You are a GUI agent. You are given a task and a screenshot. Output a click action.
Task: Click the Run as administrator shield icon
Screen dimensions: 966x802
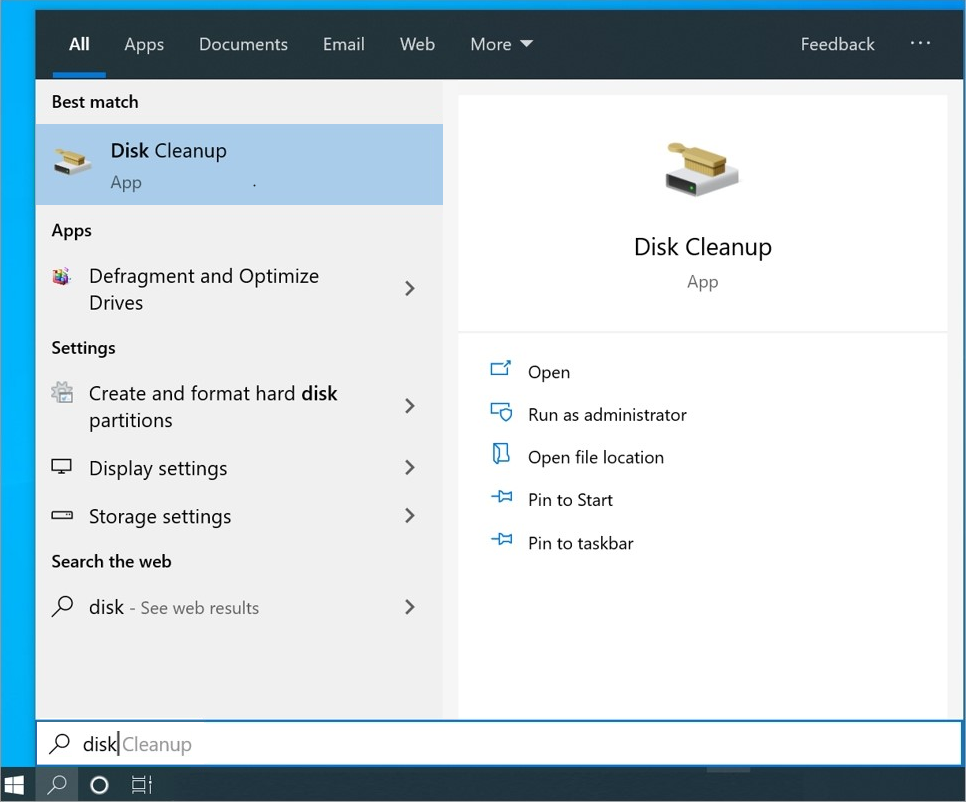click(x=501, y=413)
